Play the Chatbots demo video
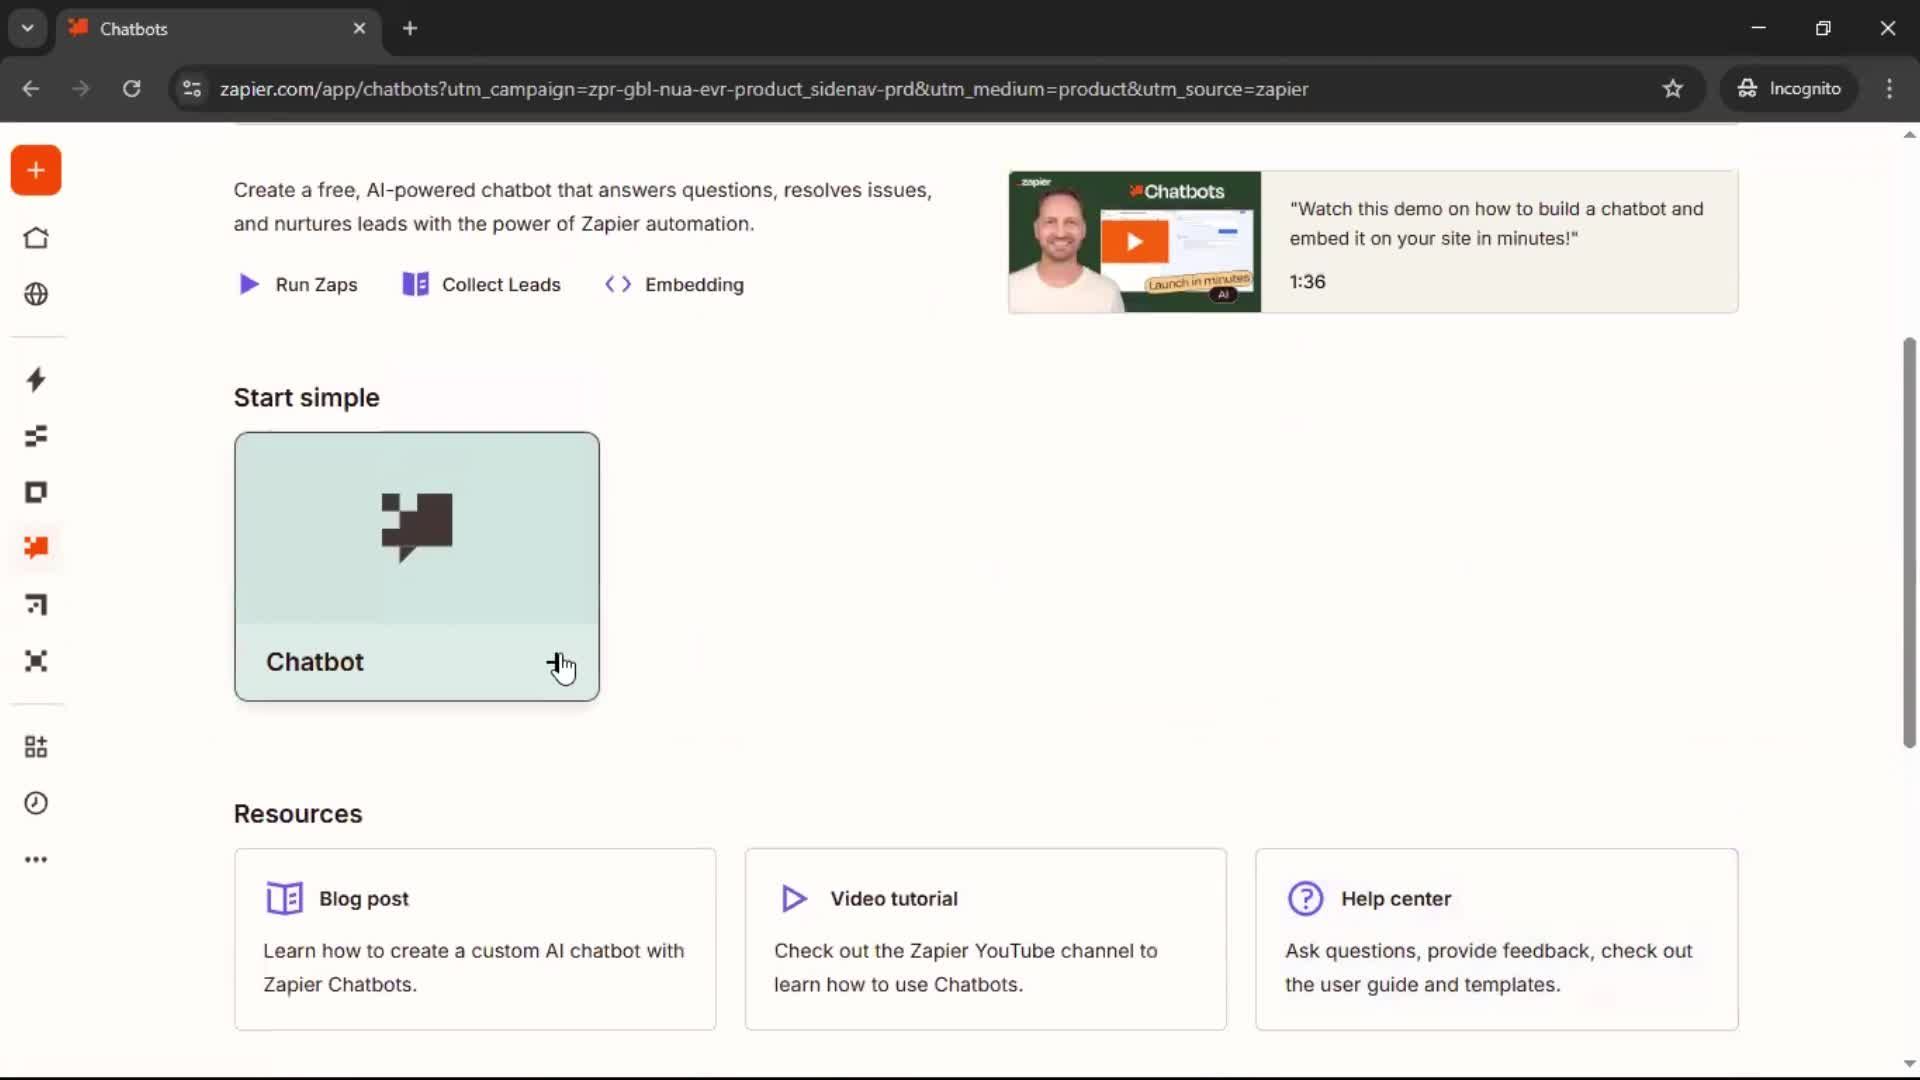Screen dimensions: 1920x1080 (x=1134, y=241)
